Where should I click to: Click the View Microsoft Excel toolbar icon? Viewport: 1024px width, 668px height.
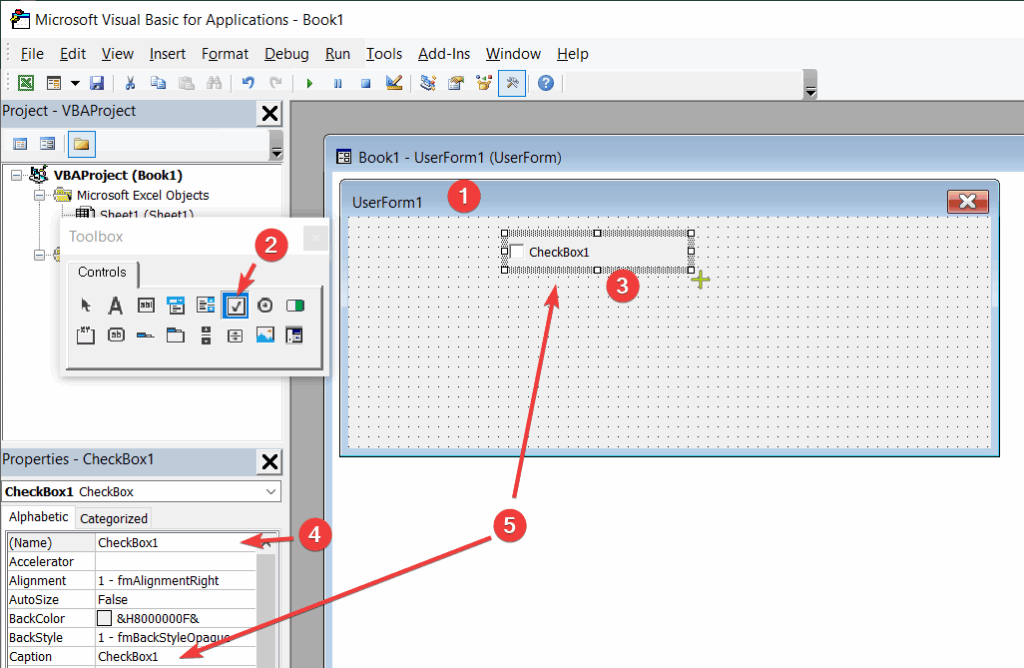pyautogui.click(x=25, y=83)
